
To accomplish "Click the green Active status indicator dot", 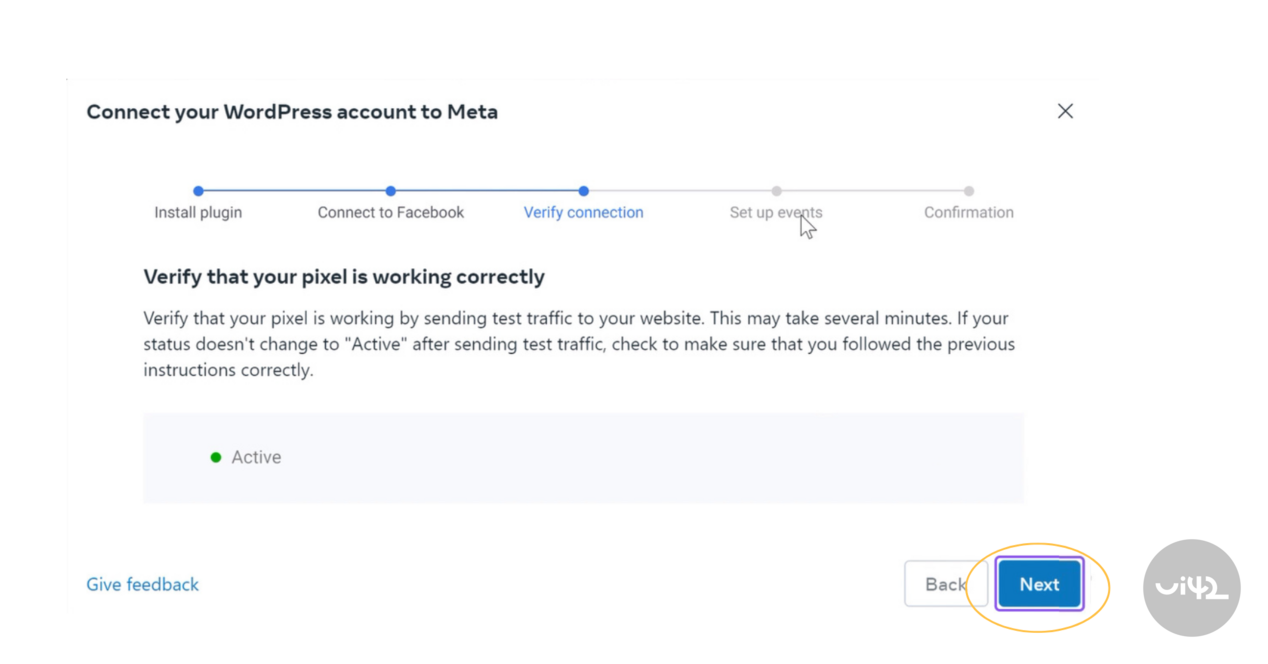I will coord(215,457).
